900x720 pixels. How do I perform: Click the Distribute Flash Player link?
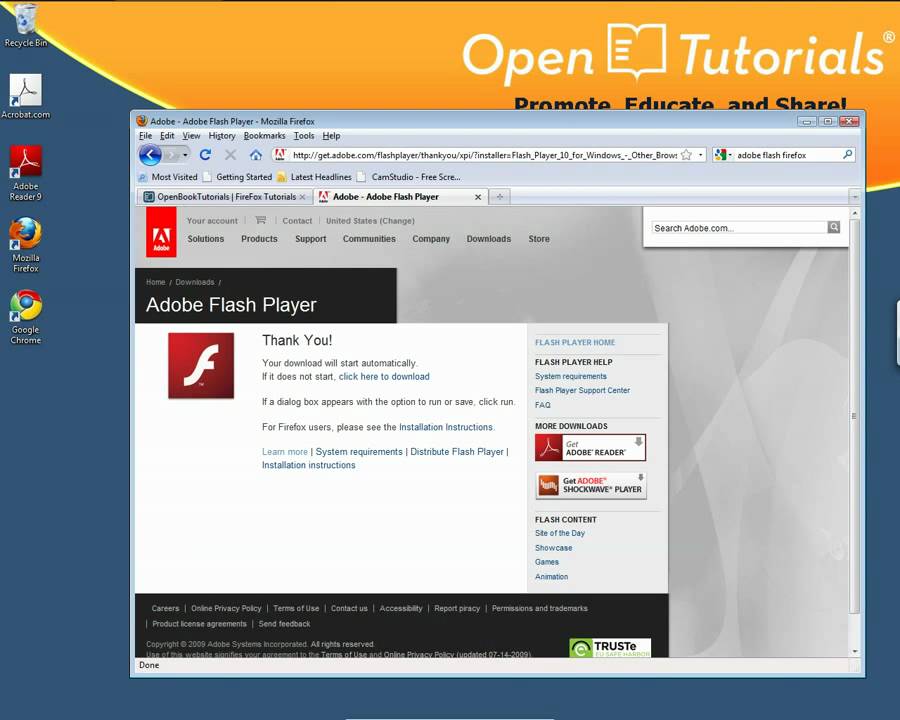pyautogui.click(x=457, y=452)
